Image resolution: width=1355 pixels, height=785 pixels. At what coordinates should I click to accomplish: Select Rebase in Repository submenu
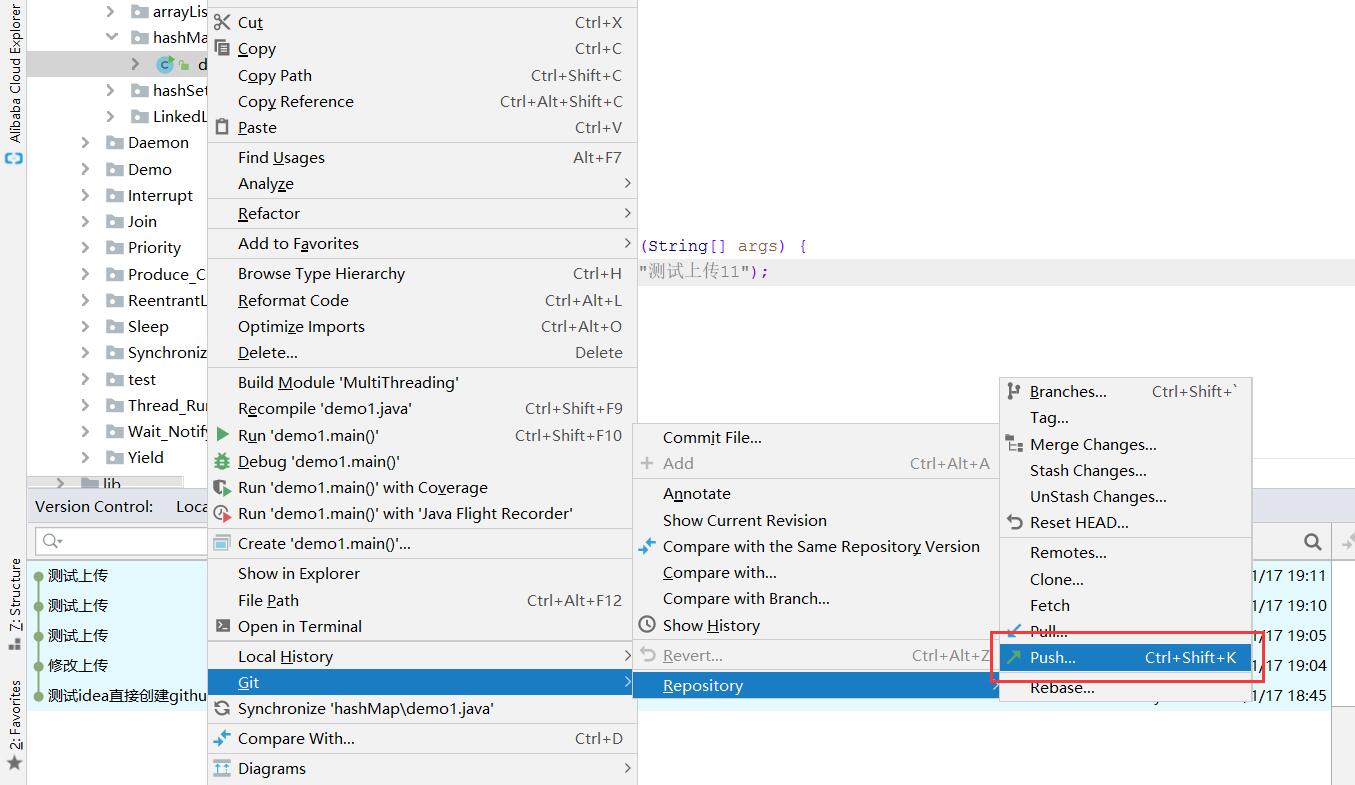click(x=1125, y=687)
